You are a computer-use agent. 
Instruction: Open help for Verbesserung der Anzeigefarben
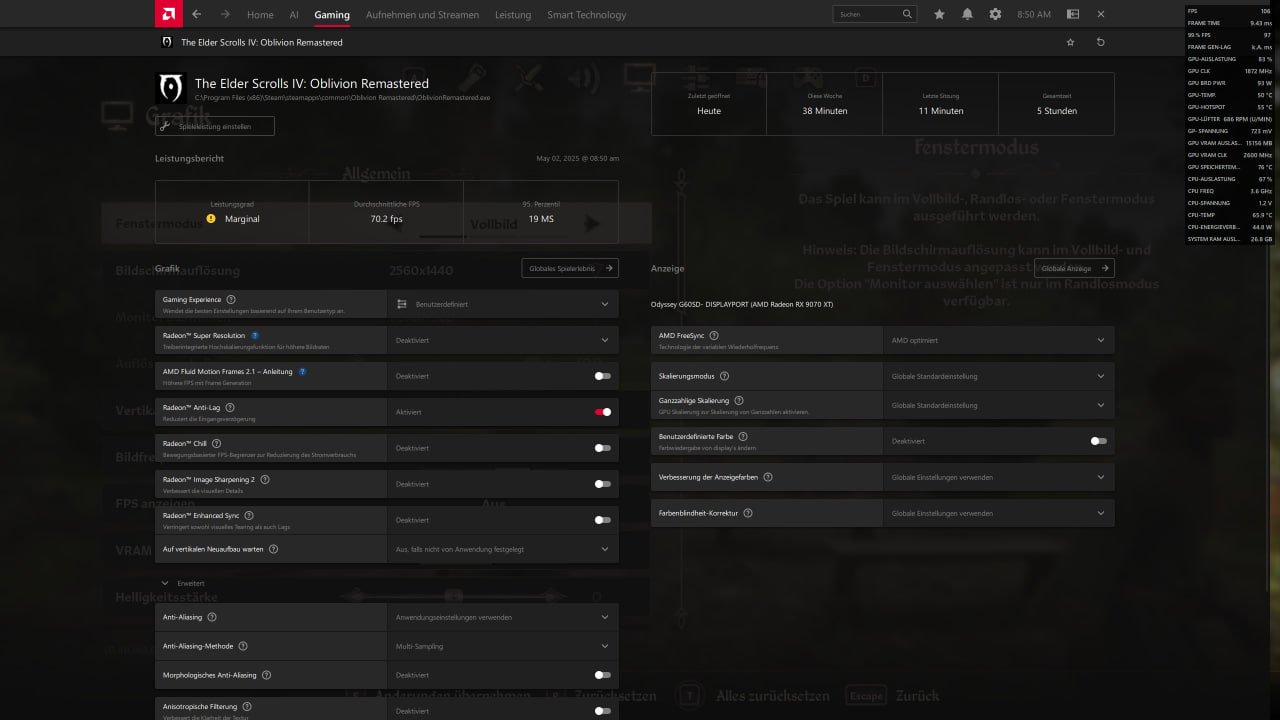point(767,477)
